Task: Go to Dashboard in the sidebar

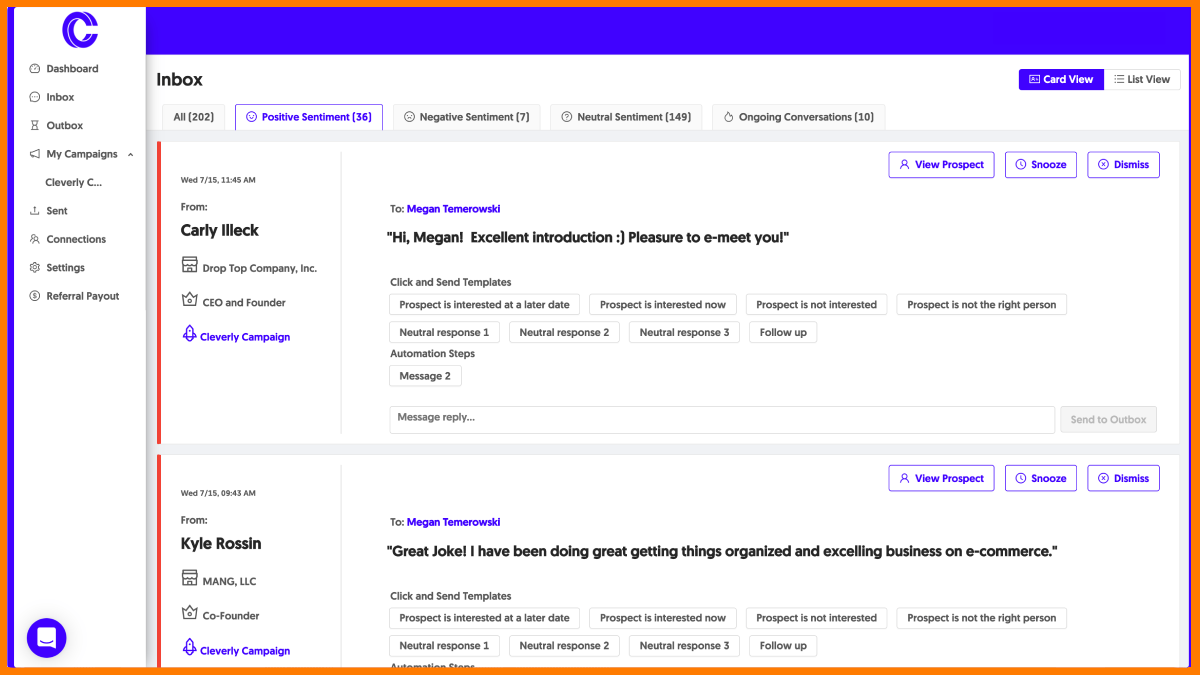Action: (x=72, y=69)
